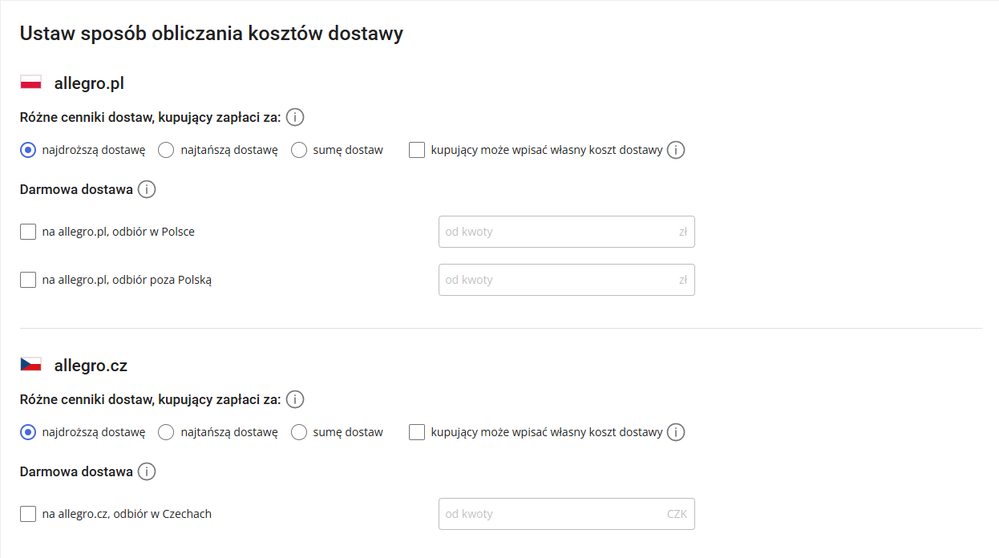This screenshot has height=558, width=999.
Task: Open info icon beside allegro.pl własny koszt dostawy
Action: [676, 150]
